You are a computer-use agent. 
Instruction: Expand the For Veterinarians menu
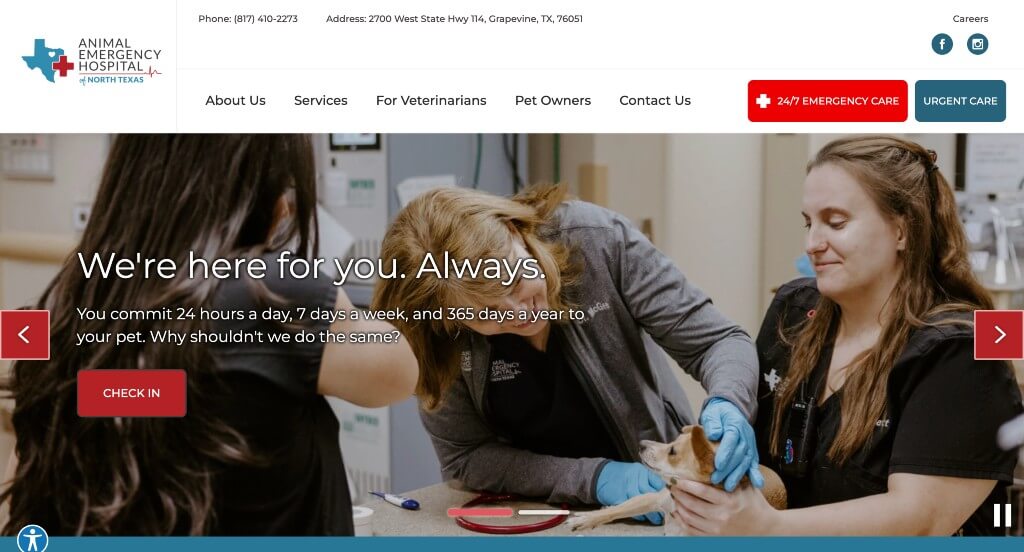click(431, 101)
